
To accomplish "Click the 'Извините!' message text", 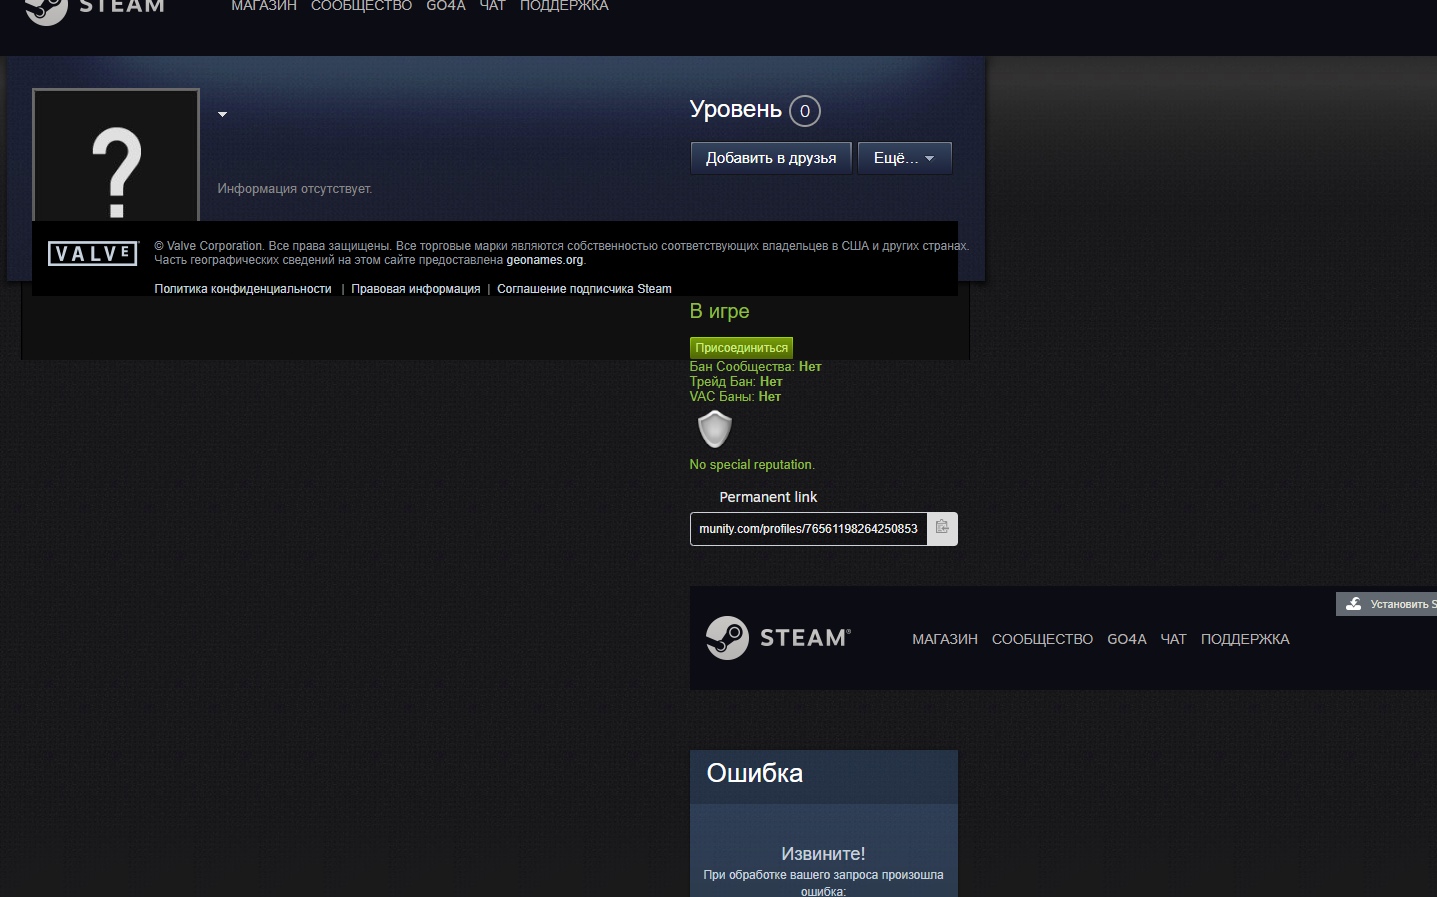I will click(x=823, y=854).
